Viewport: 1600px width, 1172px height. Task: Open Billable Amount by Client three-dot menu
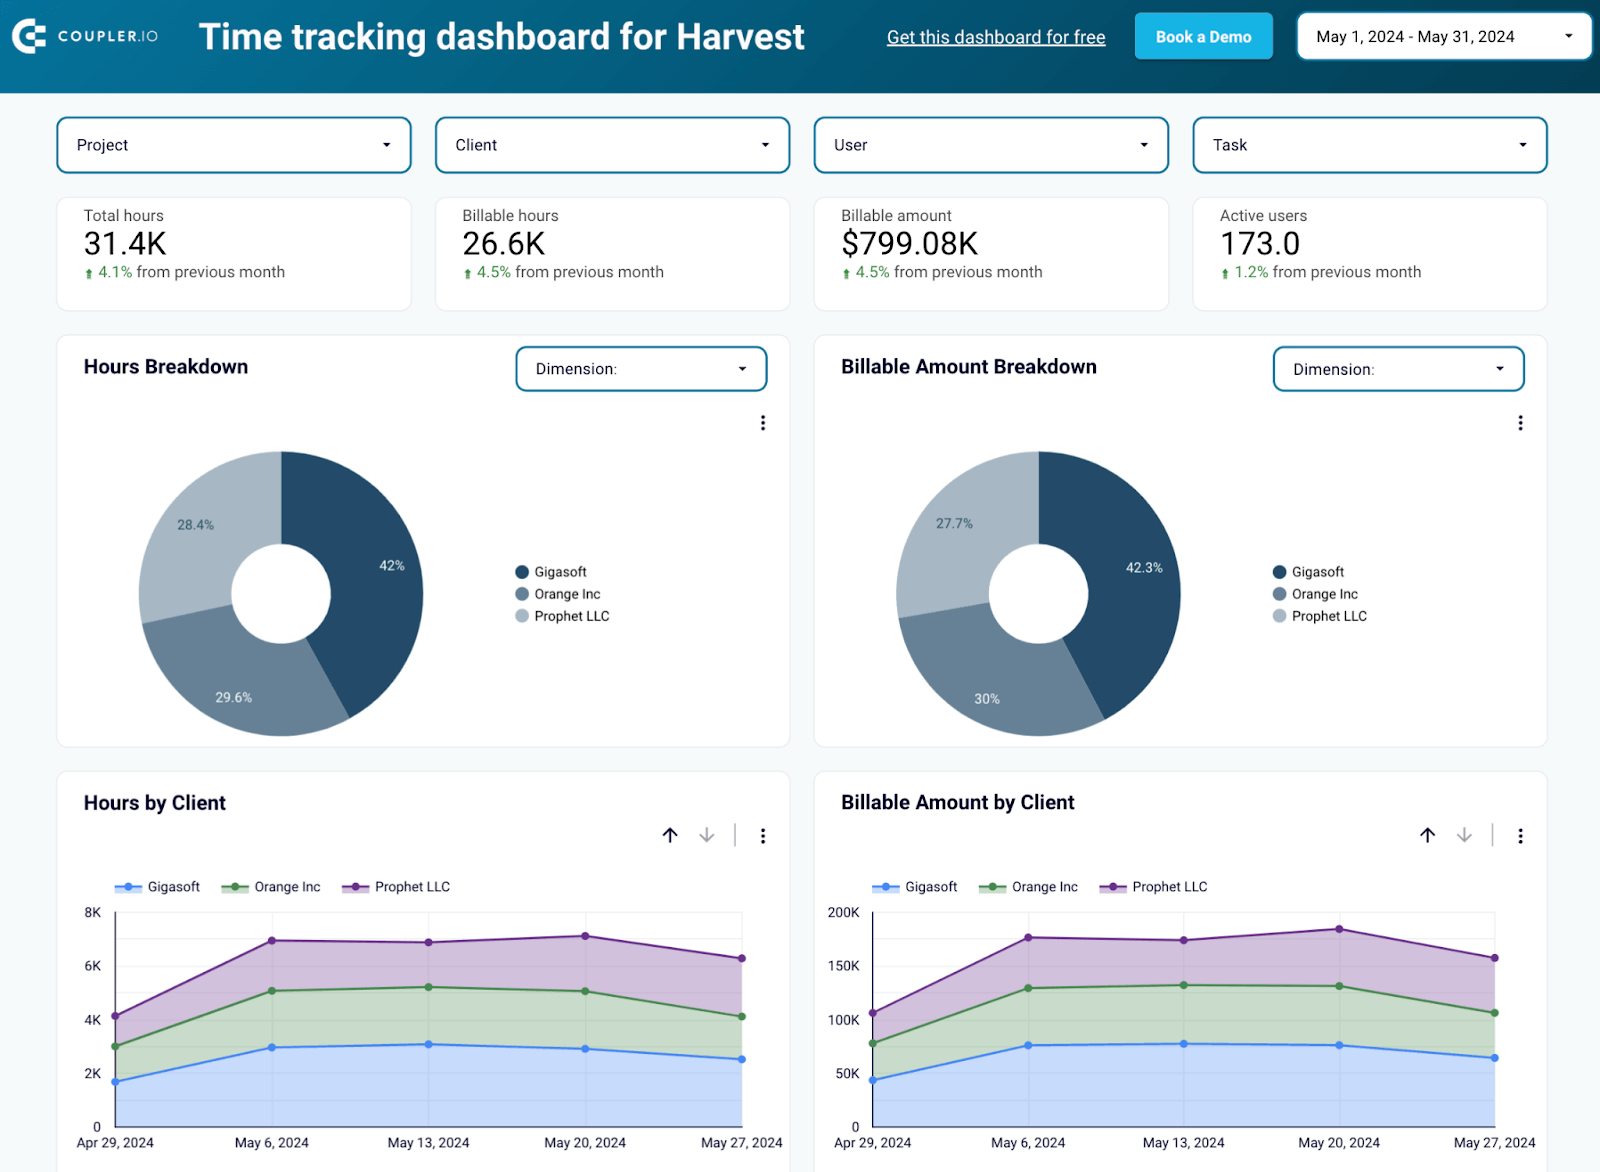1520,836
